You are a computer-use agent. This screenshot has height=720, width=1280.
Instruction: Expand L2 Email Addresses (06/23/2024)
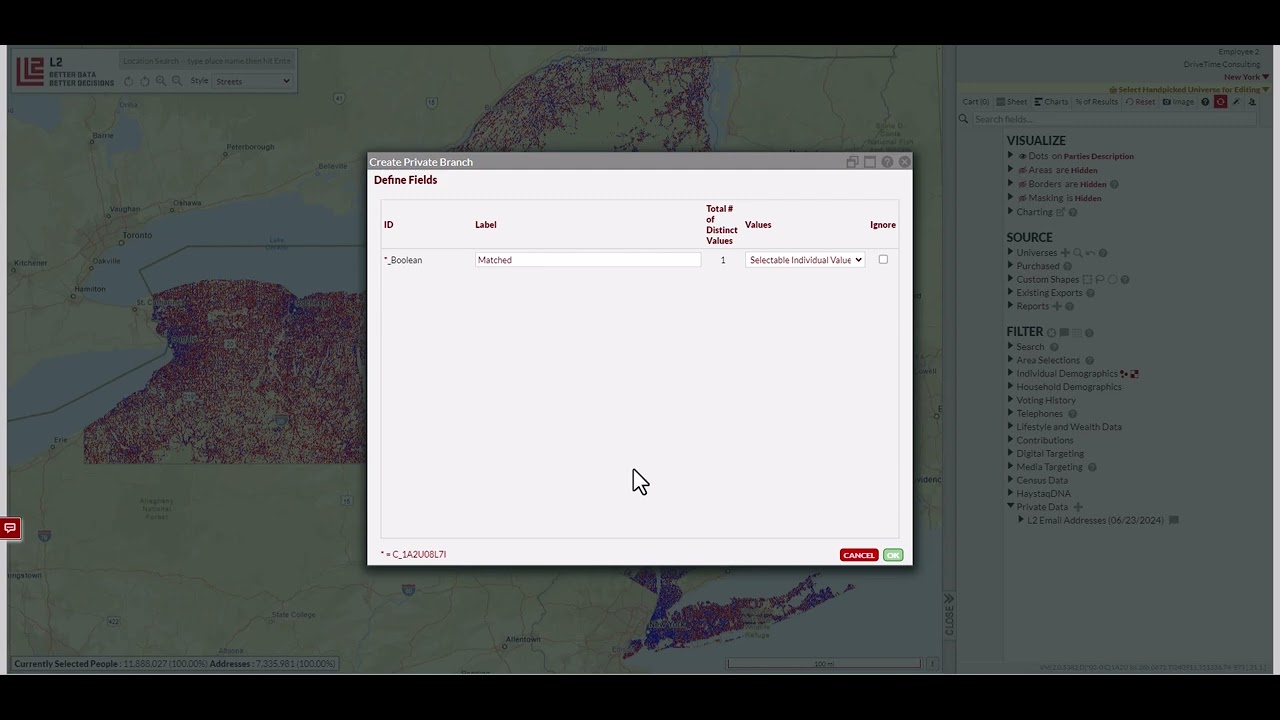[x=1021, y=519]
